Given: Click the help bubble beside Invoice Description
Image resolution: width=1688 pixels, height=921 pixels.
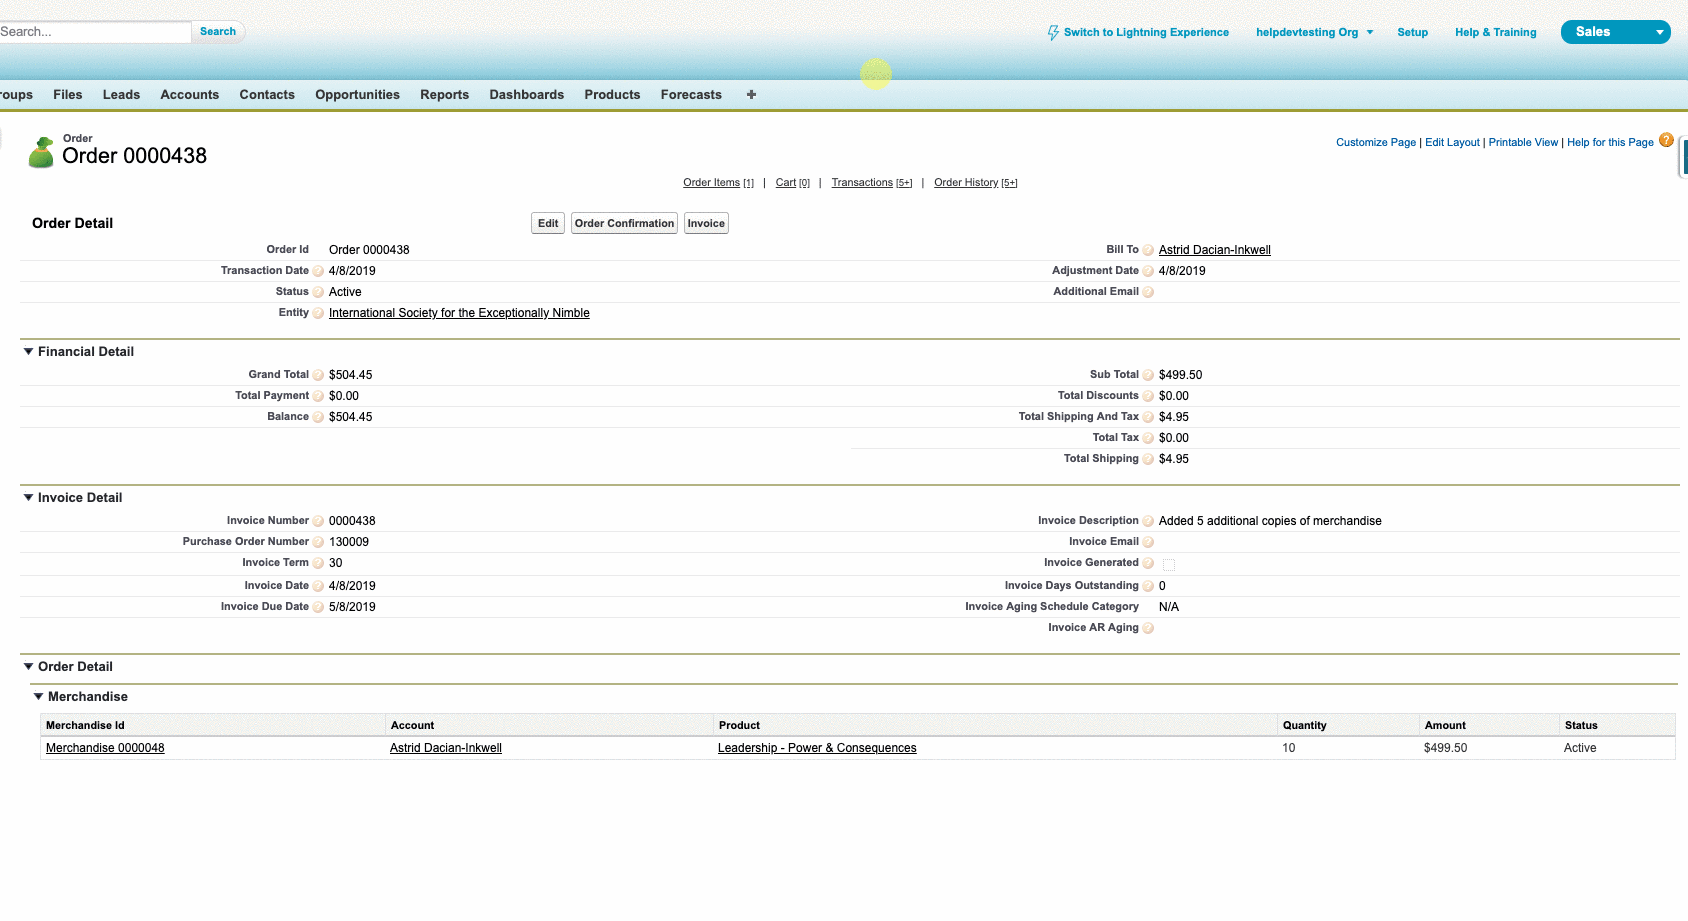Looking at the screenshot, I should pyautogui.click(x=1148, y=521).
